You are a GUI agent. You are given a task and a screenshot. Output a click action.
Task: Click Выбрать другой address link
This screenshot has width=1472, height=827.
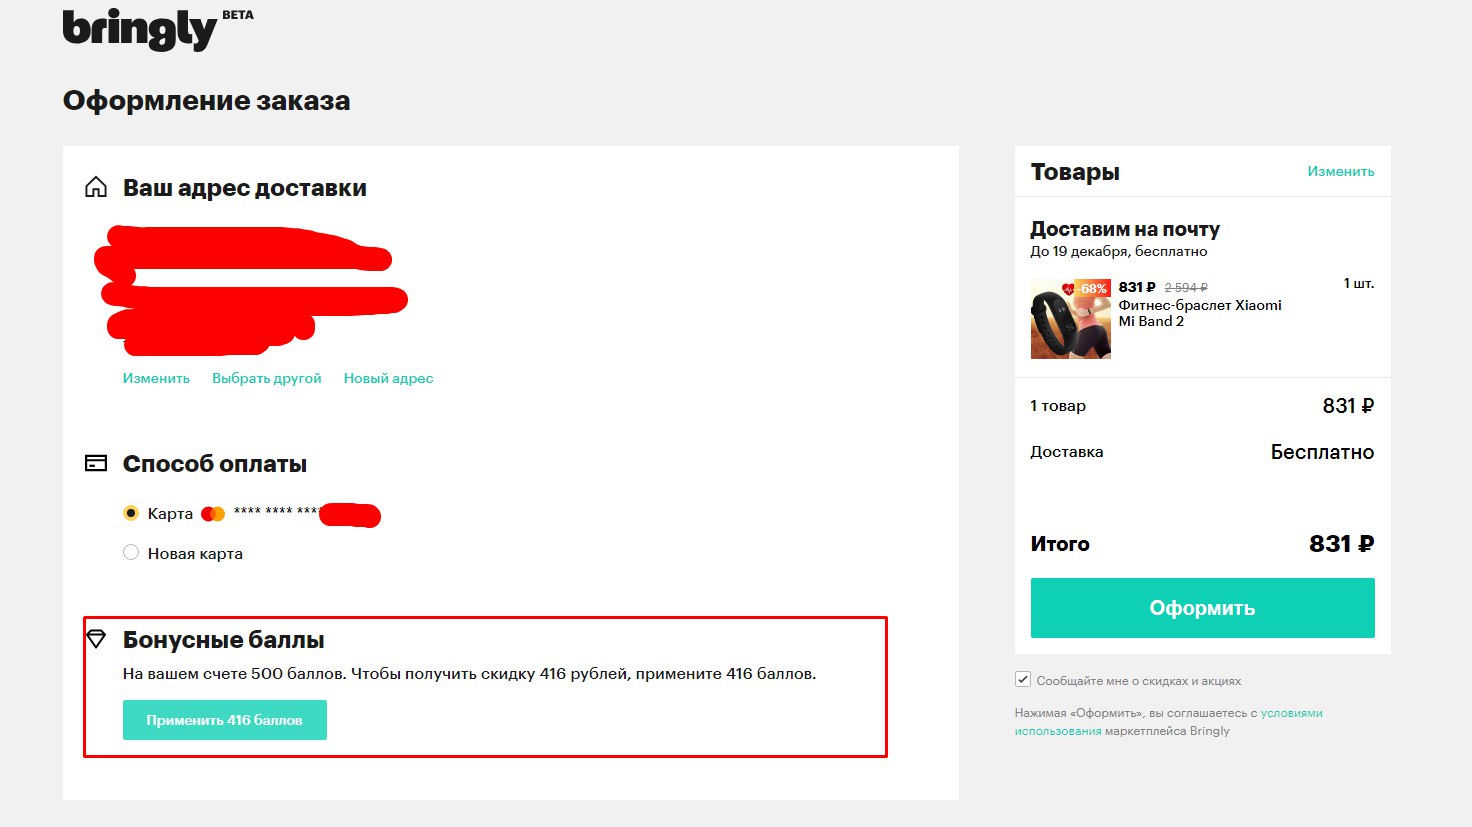click(267, 378)
